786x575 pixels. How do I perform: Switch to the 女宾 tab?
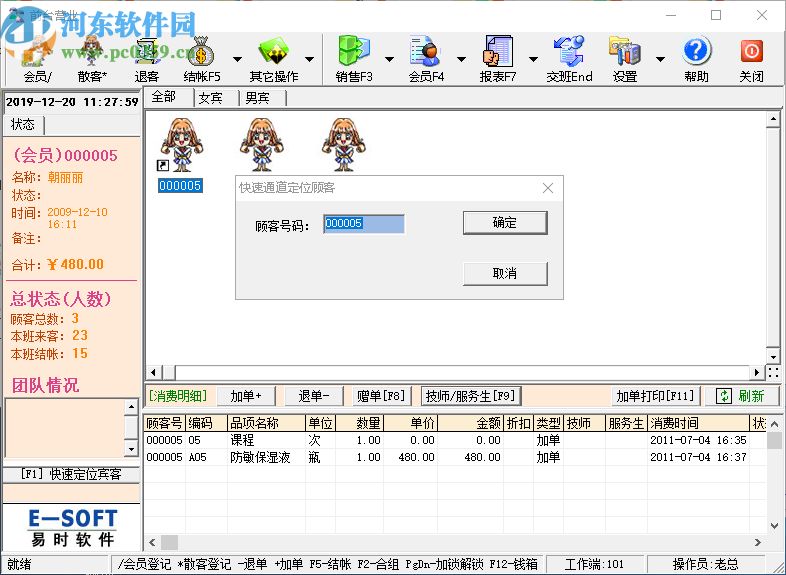click(x=217, y=98)
